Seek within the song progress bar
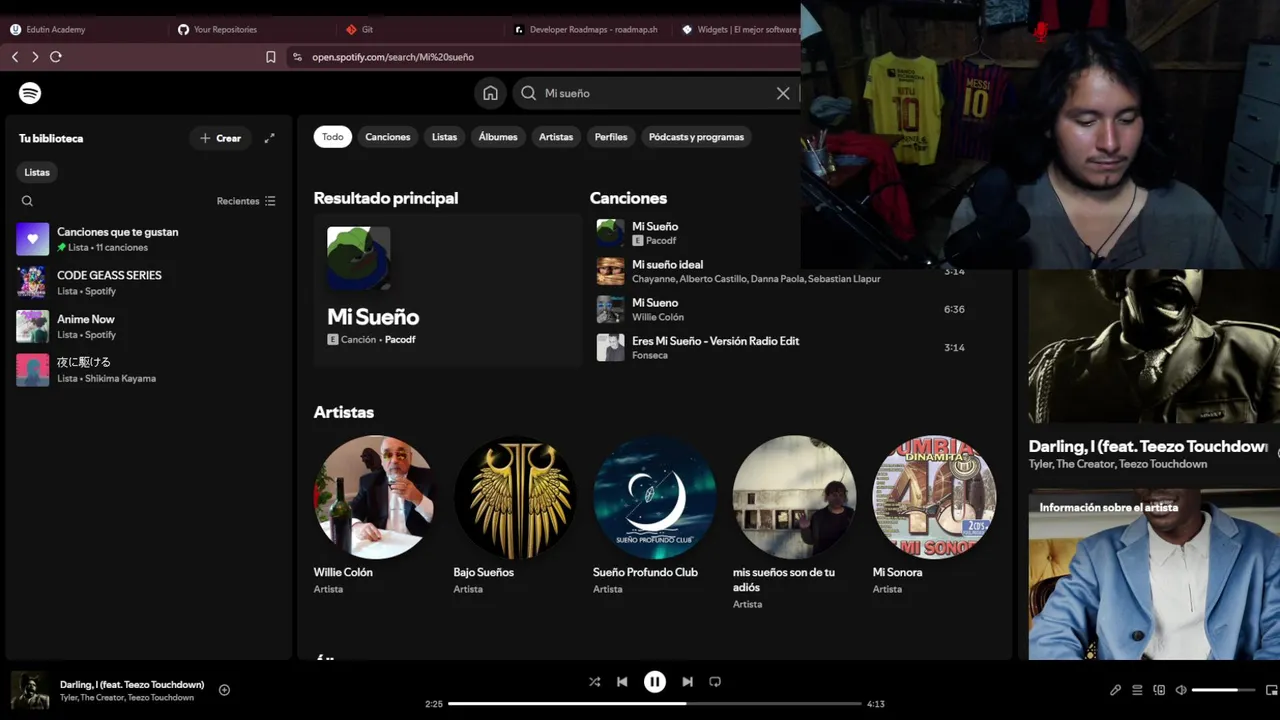This screenshot has height=720, width=1280. point(654,704)
